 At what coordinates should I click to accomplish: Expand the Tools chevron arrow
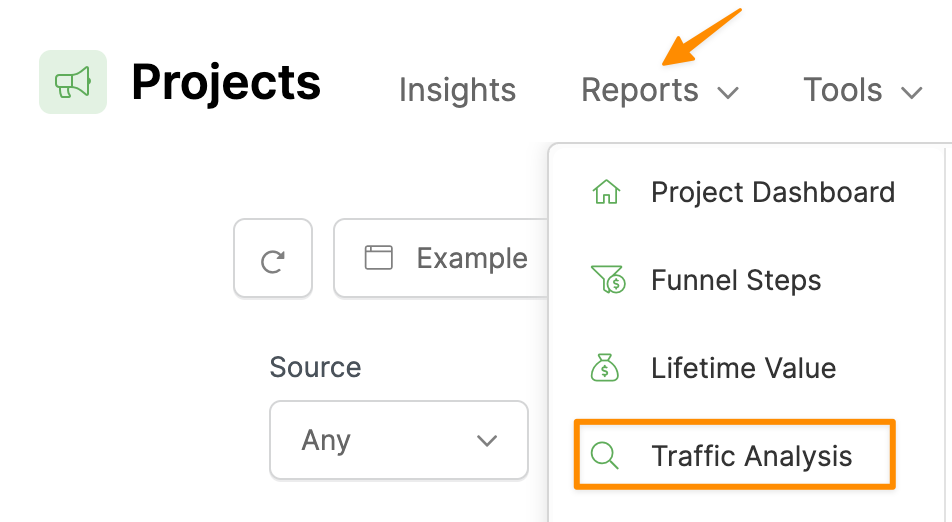tap(911, 93)
